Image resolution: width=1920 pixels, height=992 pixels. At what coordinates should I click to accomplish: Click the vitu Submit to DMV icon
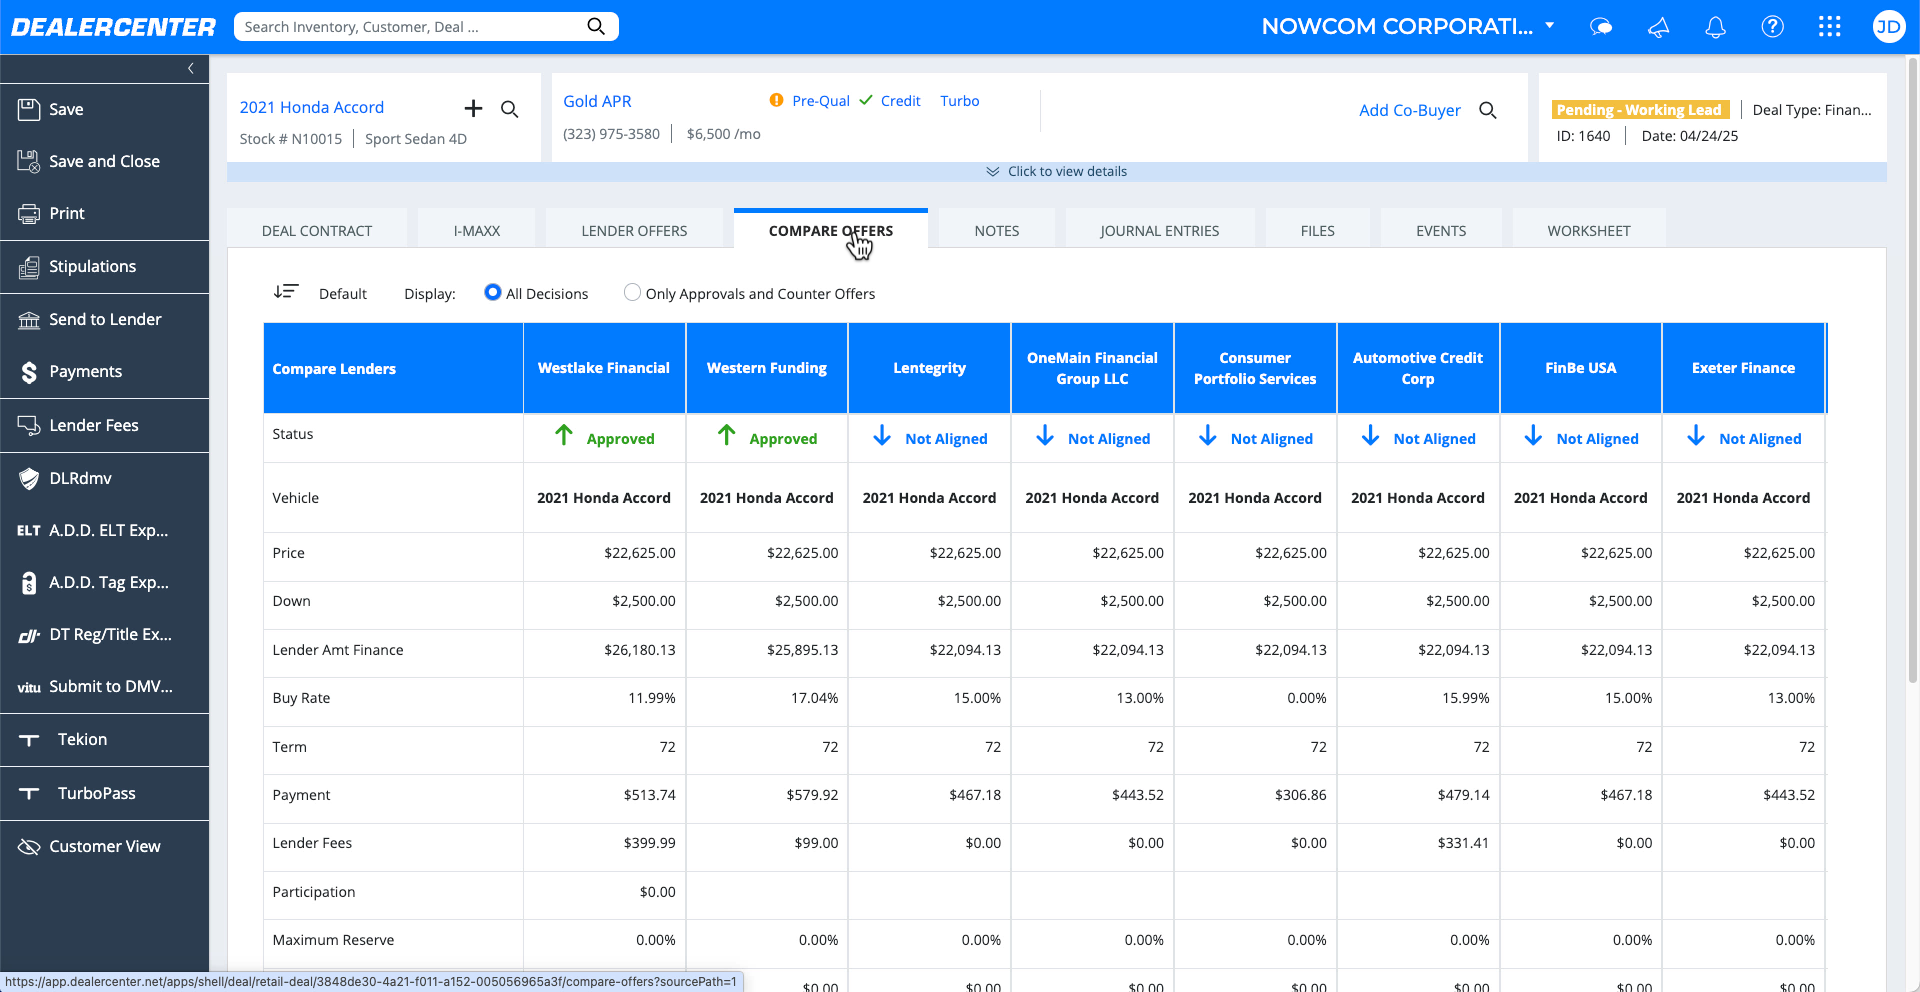pyautogui.click(x=29, y=687)
